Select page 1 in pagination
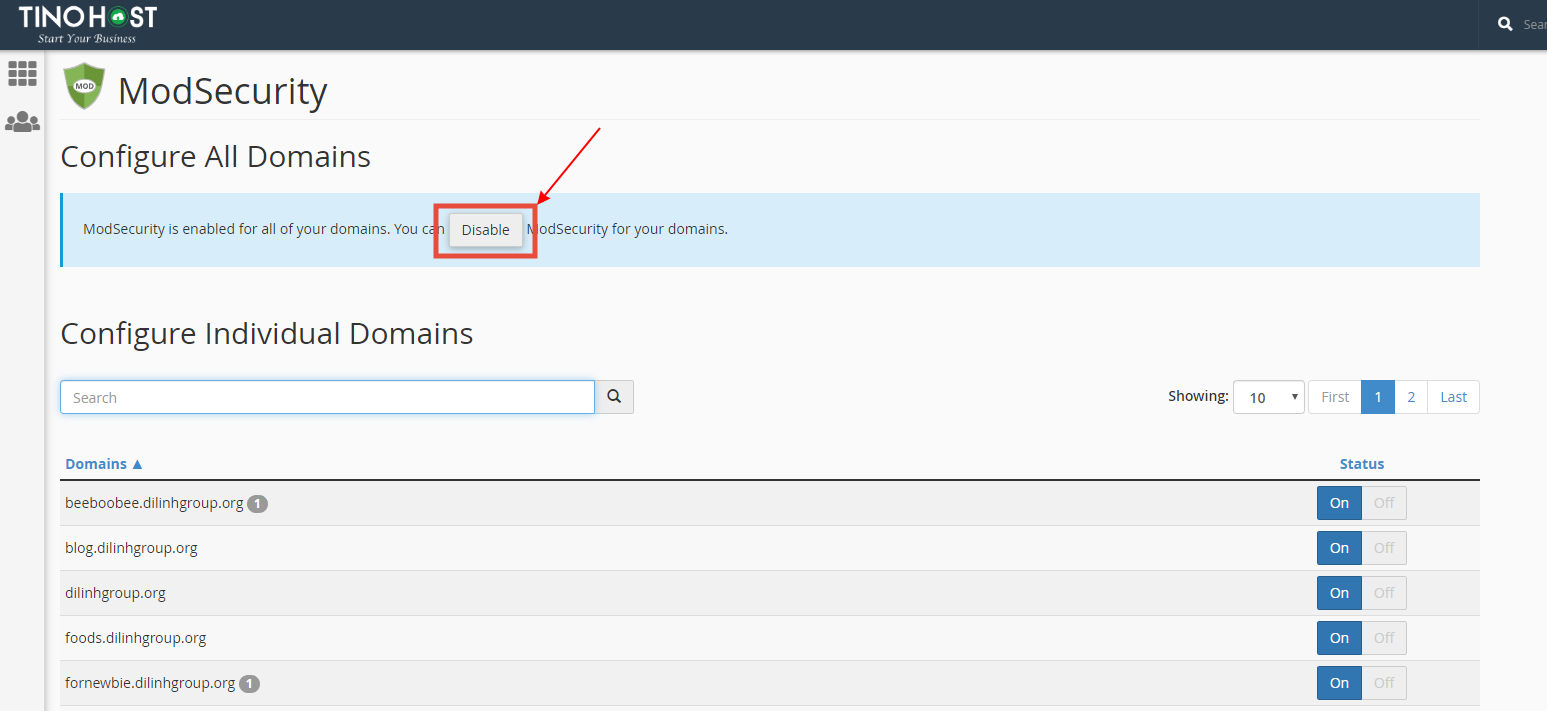This screenshot has height=711, width=1547. click(1378, 397)
